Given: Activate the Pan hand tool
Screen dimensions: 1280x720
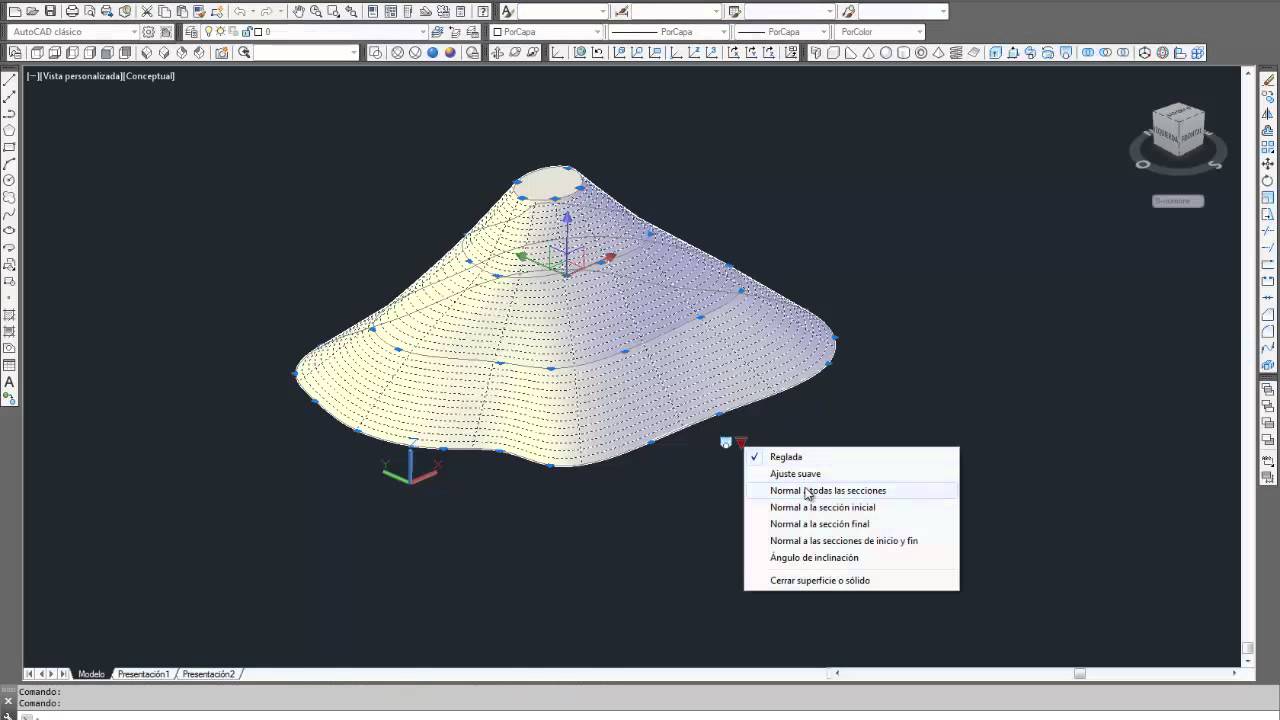Looking at the screenshot, I should click(298, 11).
